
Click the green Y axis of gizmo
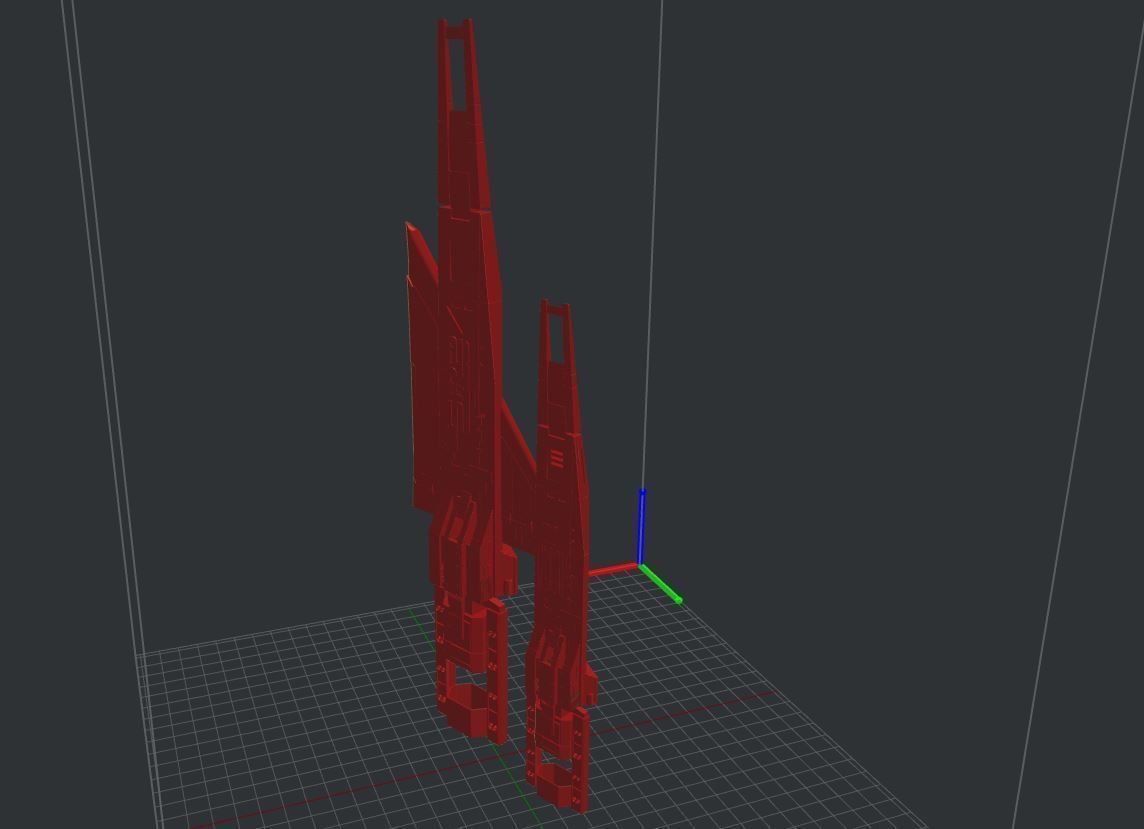(x=662, y=584)
